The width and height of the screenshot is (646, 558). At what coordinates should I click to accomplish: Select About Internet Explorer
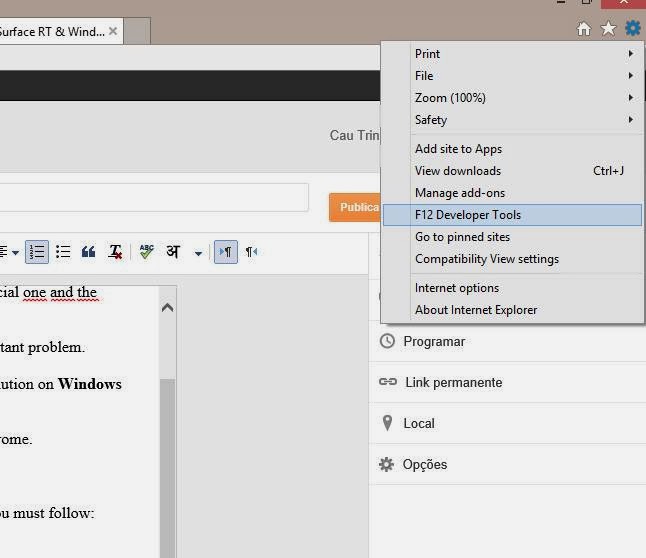click(x=512, y=310)
